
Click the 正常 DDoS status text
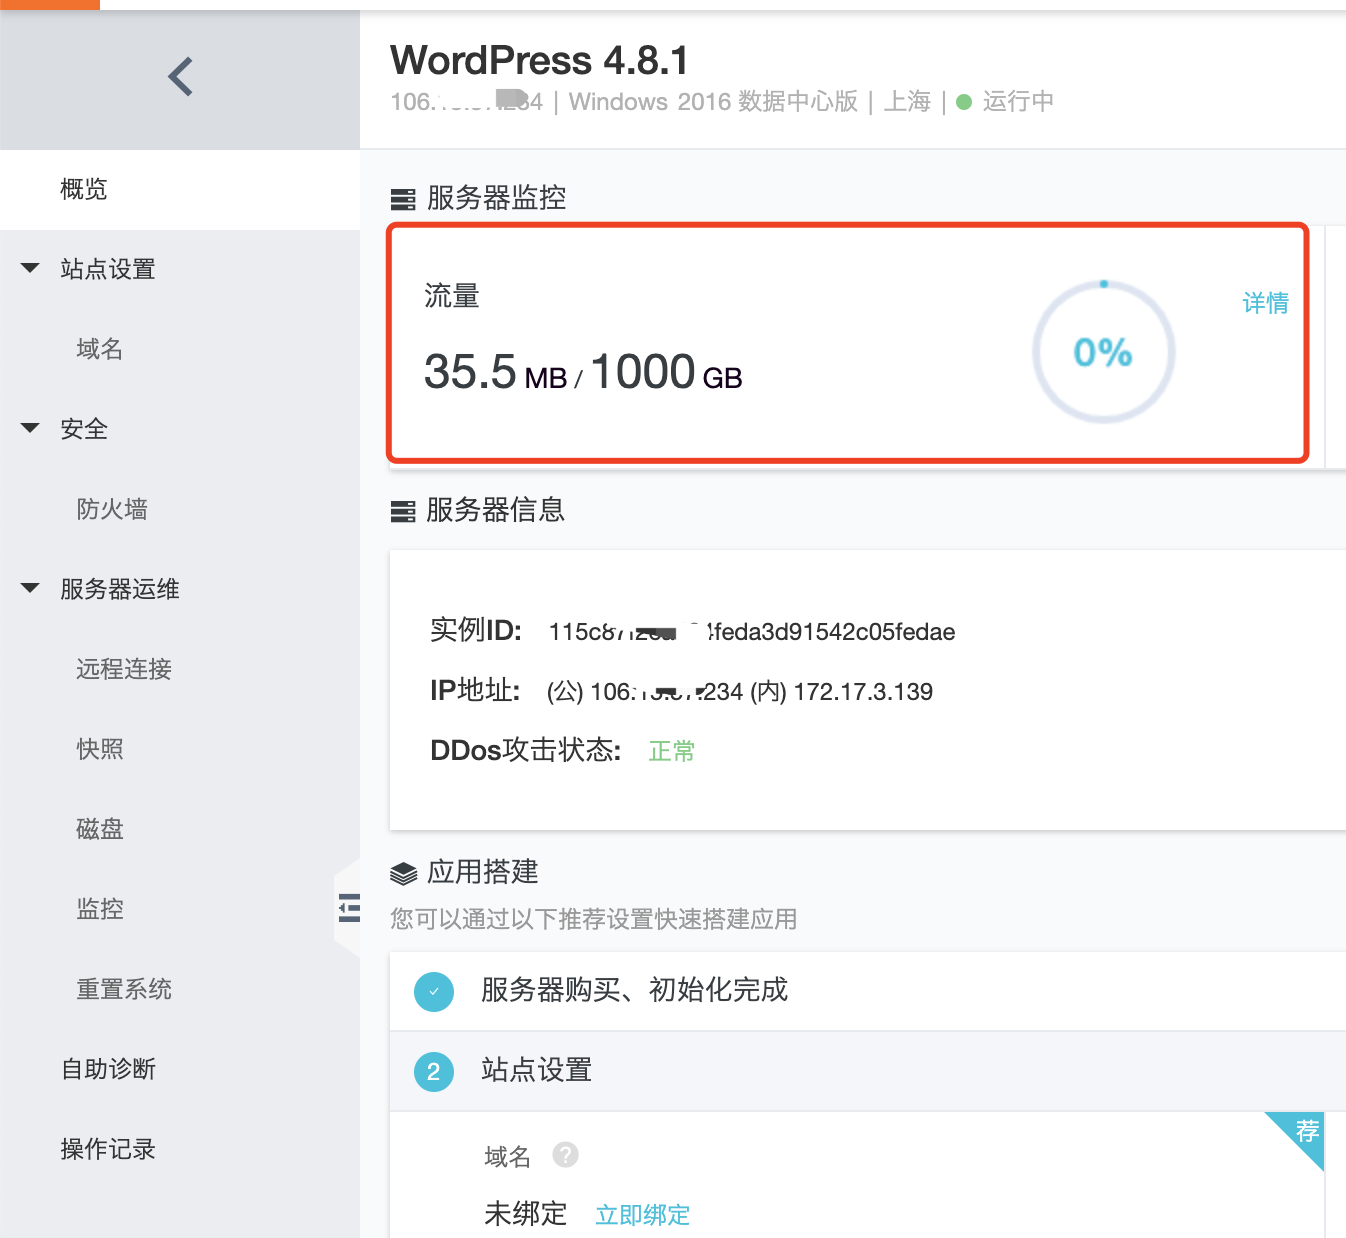click(672, 751)
